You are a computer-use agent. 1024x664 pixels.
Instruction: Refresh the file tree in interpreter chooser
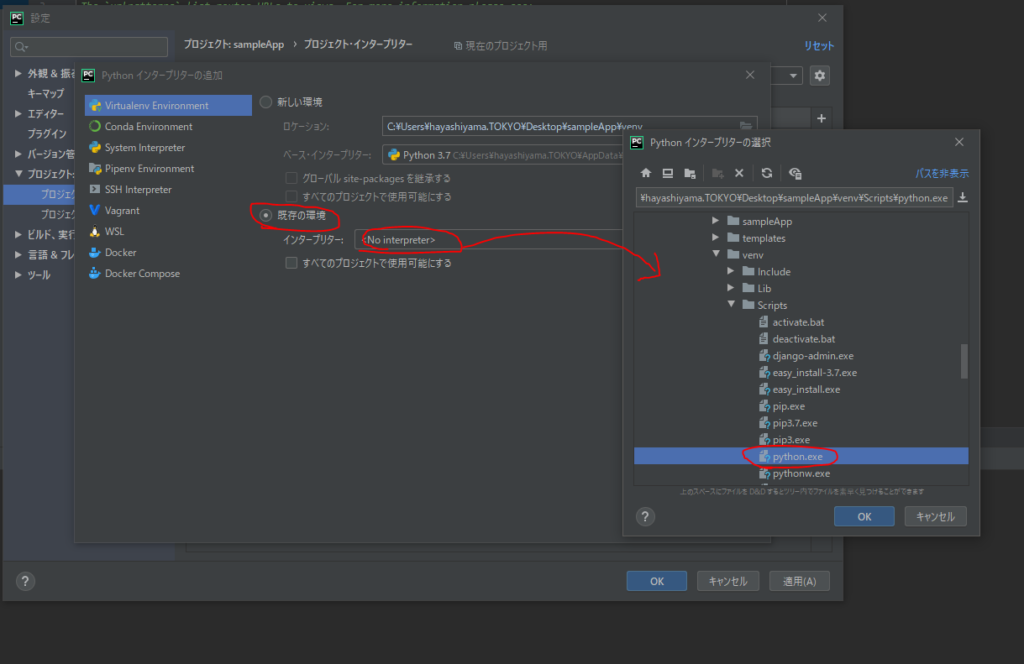tap(767, 173)
